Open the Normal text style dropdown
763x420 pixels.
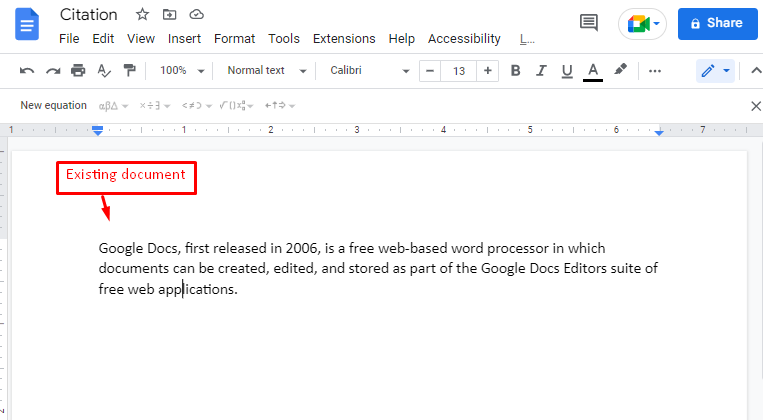(x=267, y=71)
